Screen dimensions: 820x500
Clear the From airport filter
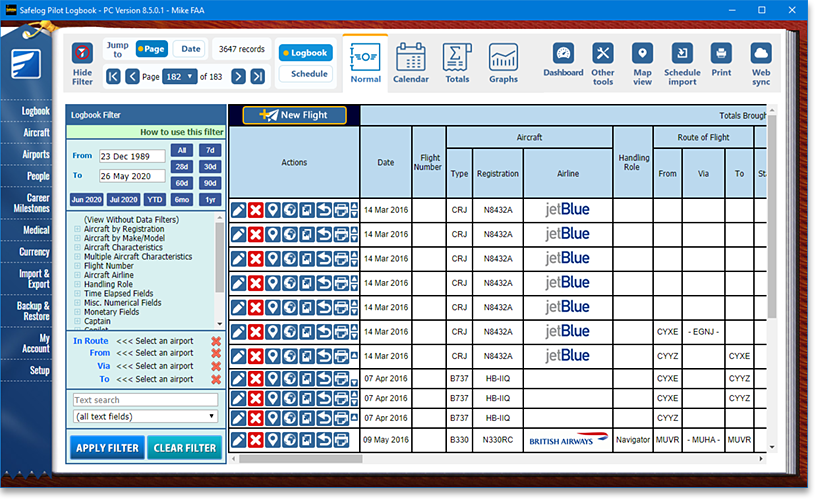tap(216, 354)
